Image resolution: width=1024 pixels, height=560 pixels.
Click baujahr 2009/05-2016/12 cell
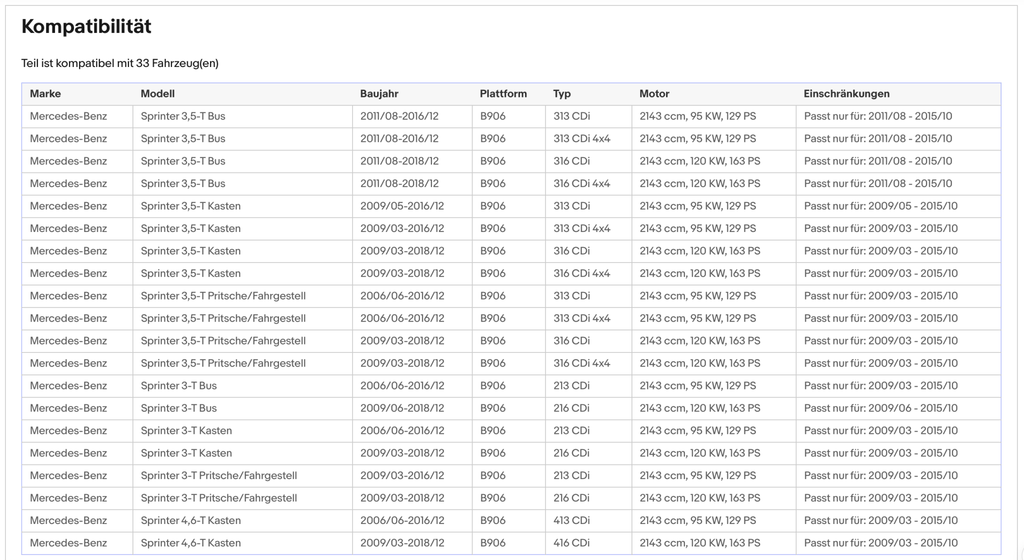(x=412, y=206)
